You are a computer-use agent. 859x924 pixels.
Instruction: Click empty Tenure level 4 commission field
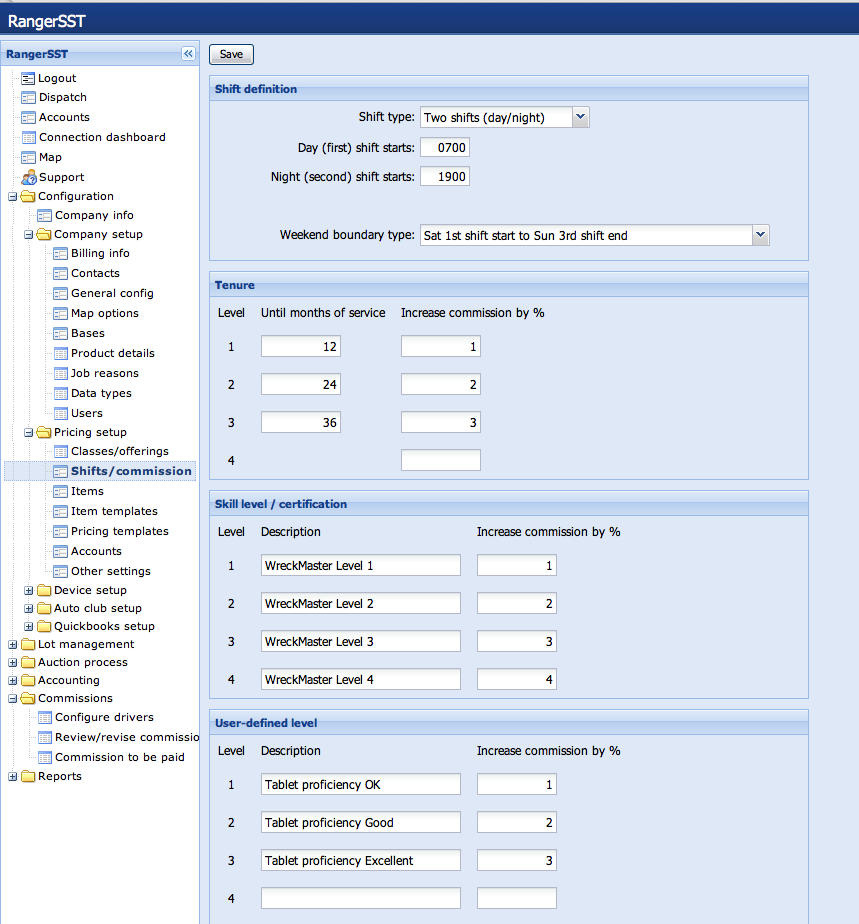(x=440, y=460)
